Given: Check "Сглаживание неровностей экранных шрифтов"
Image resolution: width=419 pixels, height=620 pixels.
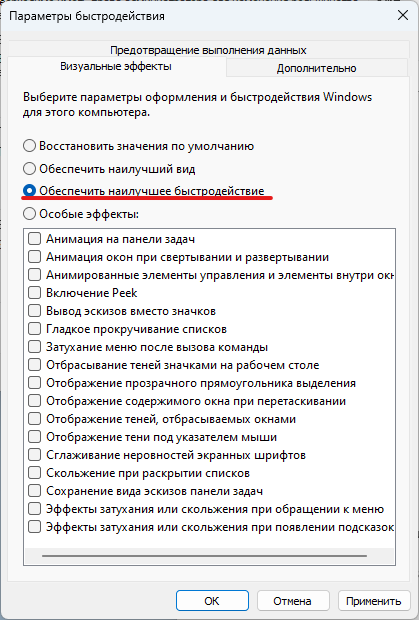Looking at the screenshot, I should click(x=34, y=455).
